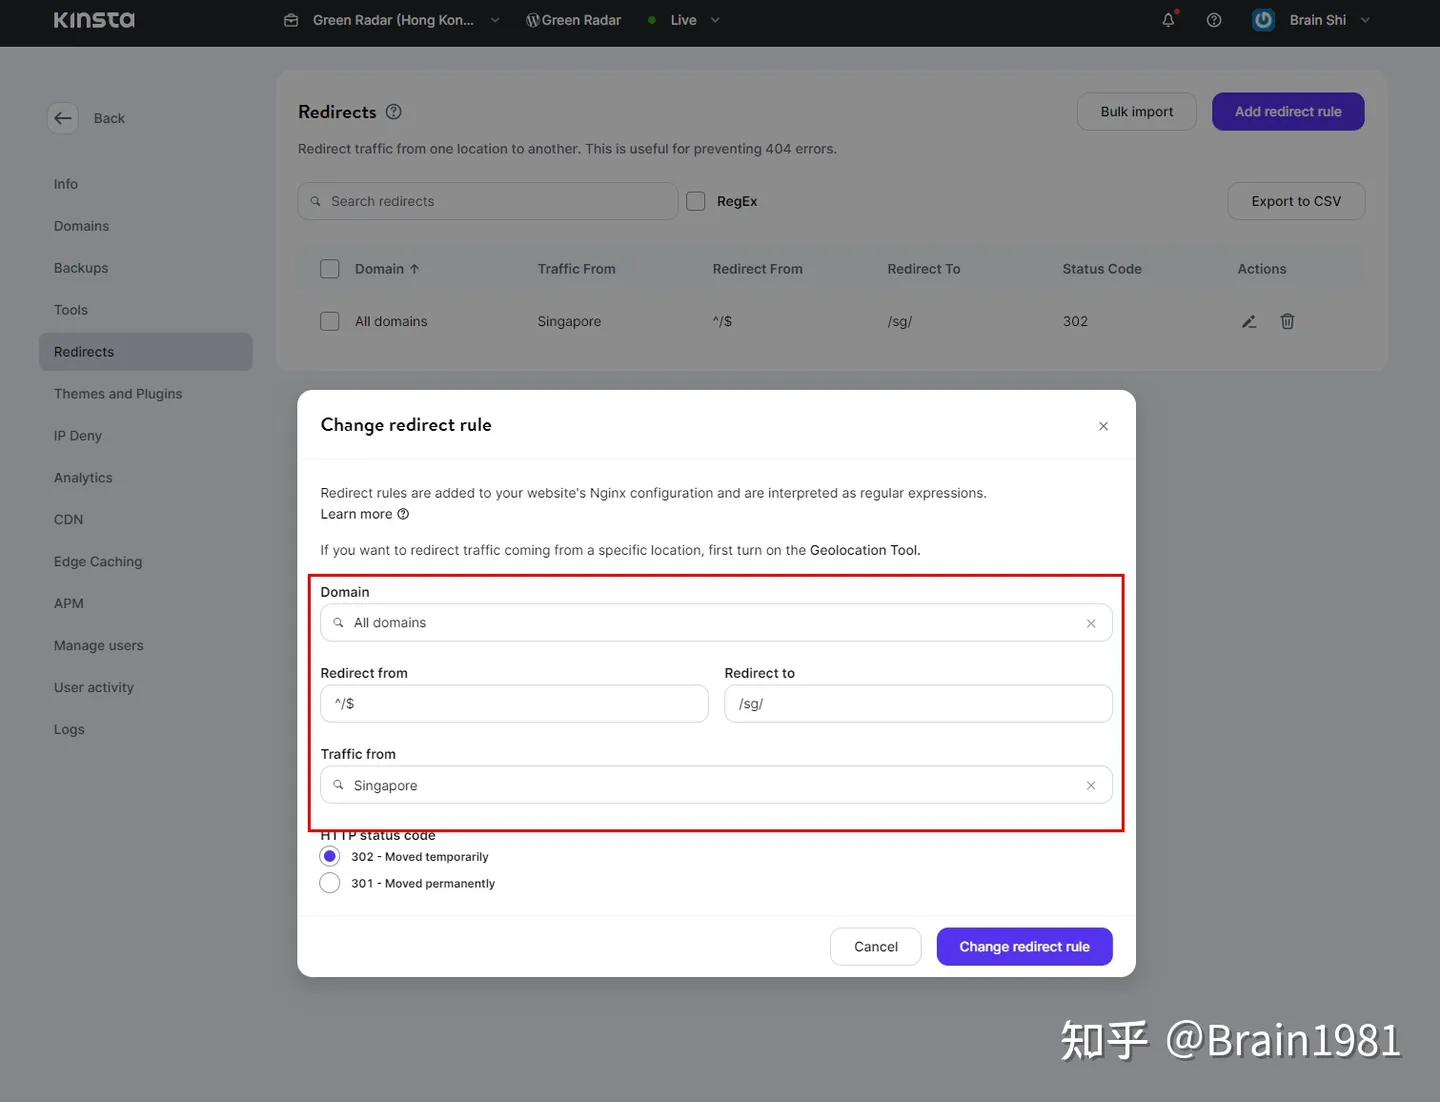
Task: Delete redirect using the trash icon
Action: [1287, 322]
